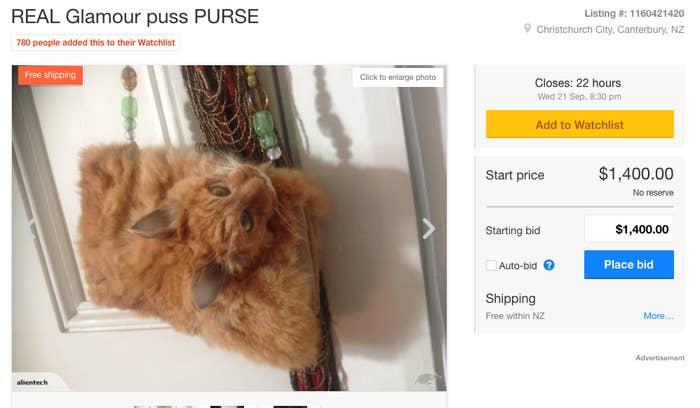Expand shipping details via More... link
700x408 pixels.
pos(658,316)
